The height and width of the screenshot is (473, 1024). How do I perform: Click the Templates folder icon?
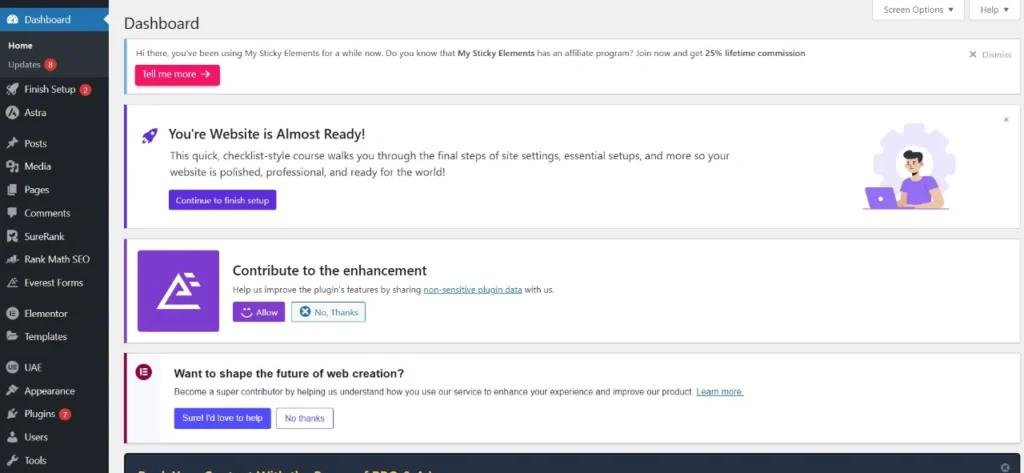tap(12, 336)
